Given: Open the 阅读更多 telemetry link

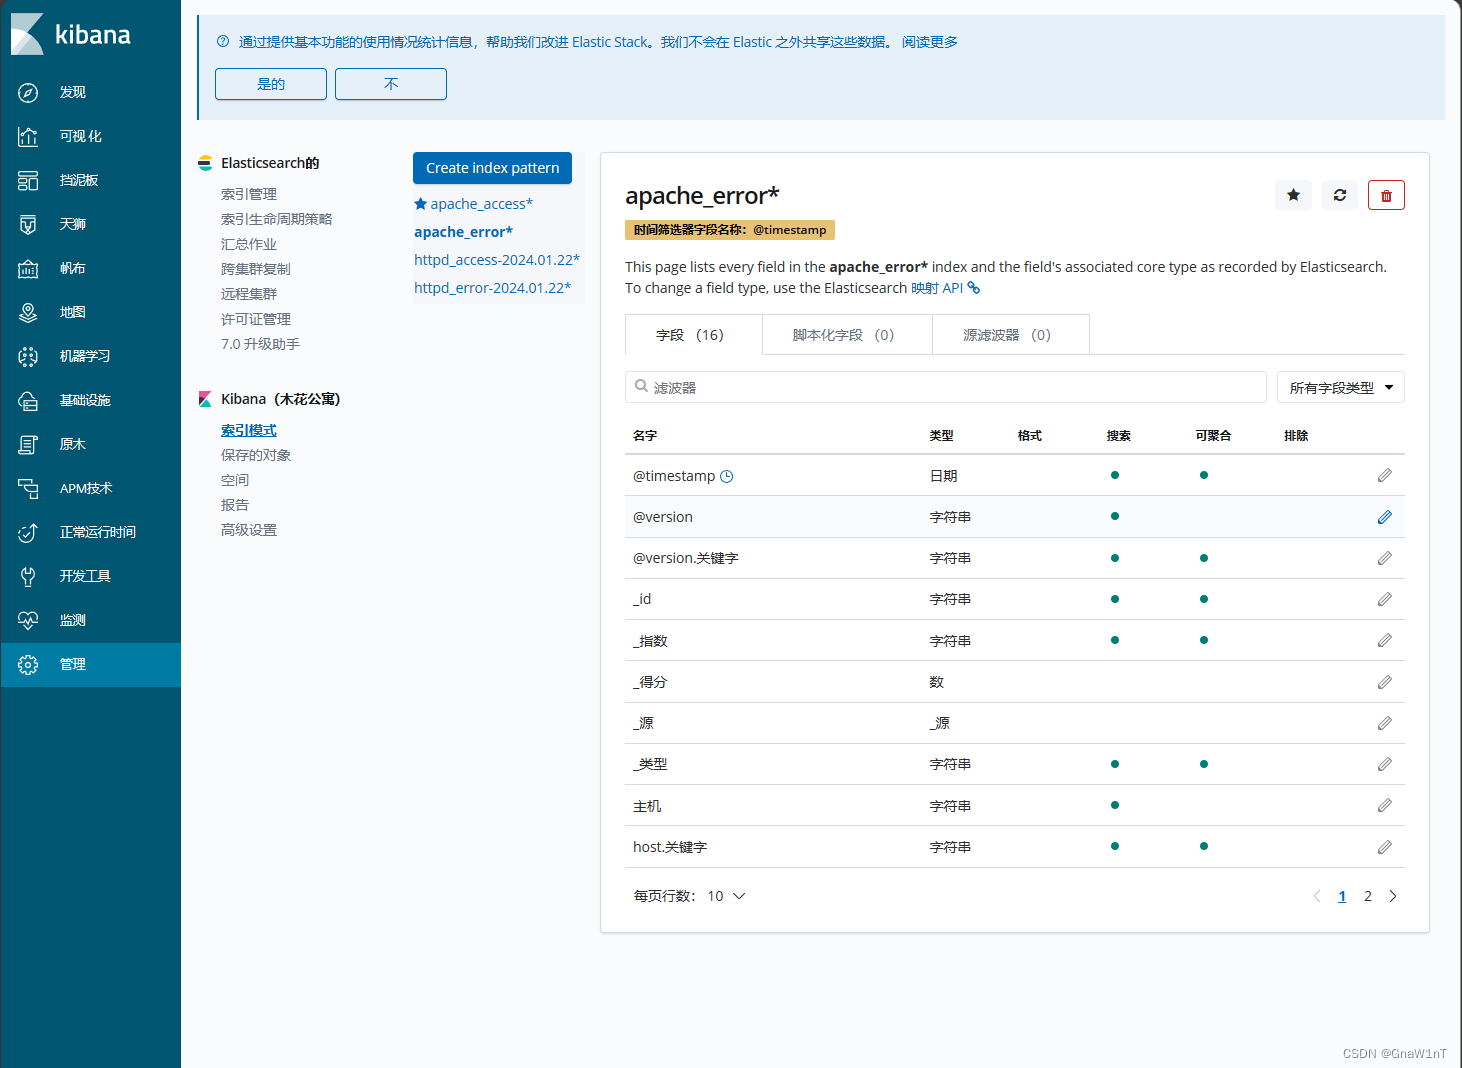Looking at the screenshot, I should 928,42.
